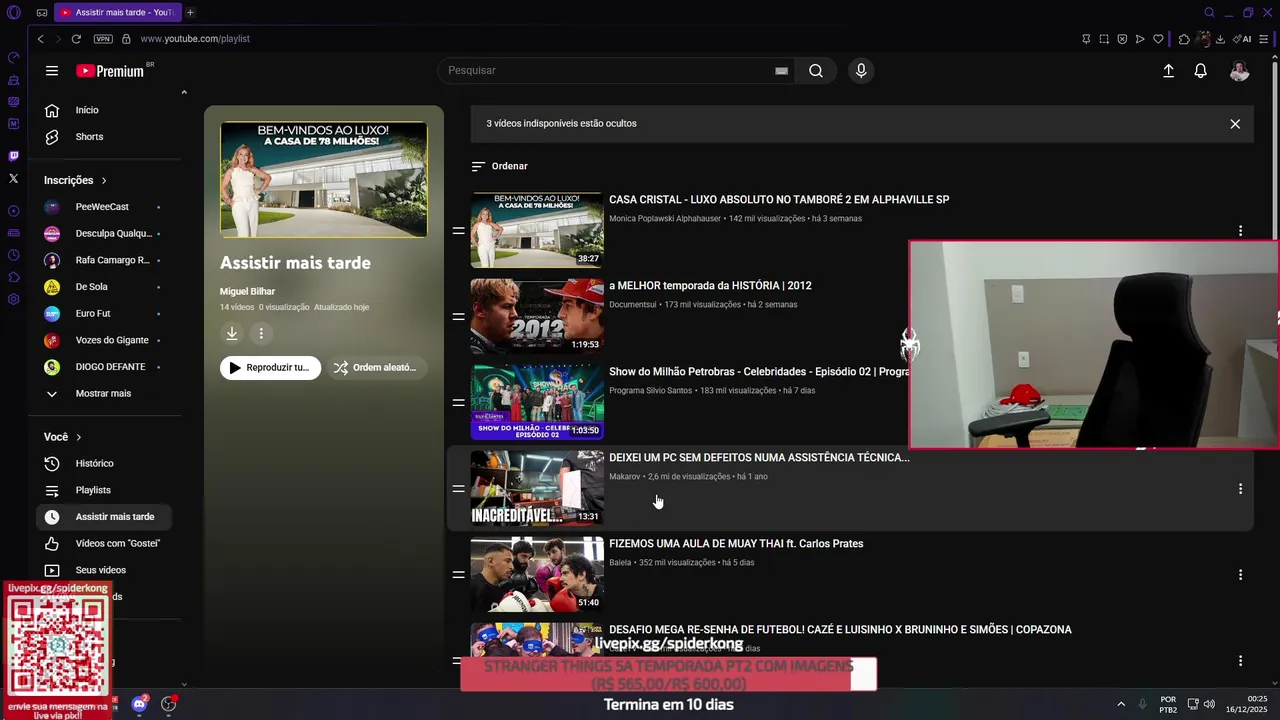Viewport: 1280px width, 720px height.
Task: Expand the Inscrições section
Action: (x=76, y=181)
